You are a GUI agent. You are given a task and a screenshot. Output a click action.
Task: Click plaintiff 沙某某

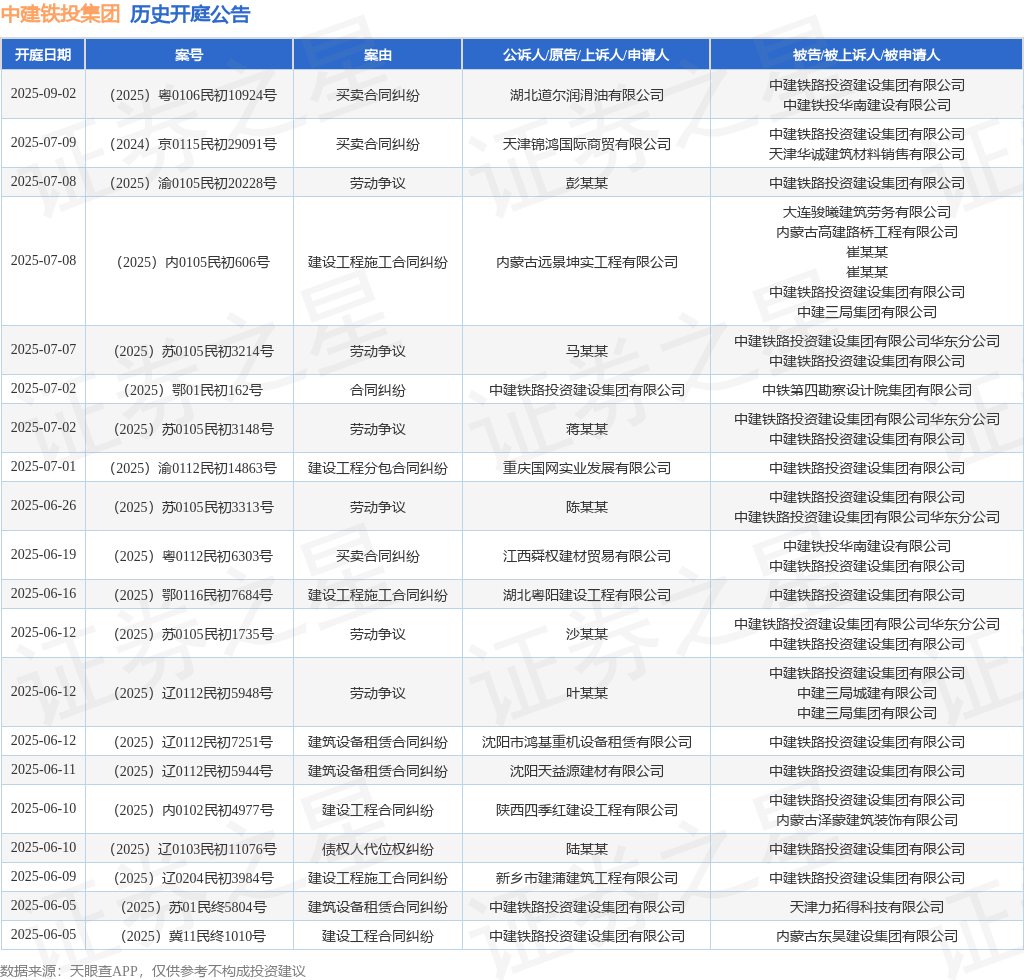(x=586, y=635)
